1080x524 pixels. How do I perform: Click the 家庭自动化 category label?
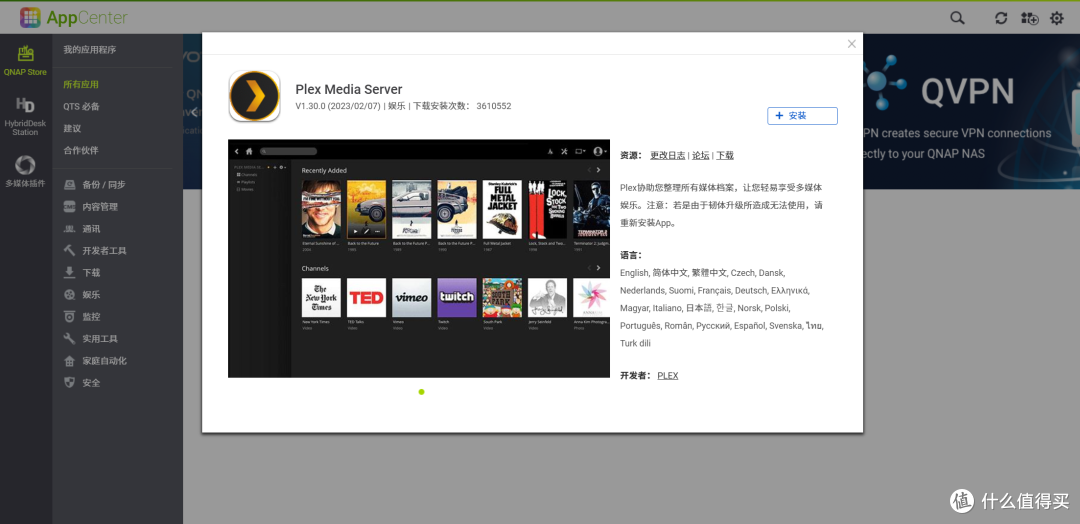pos(105,361)
